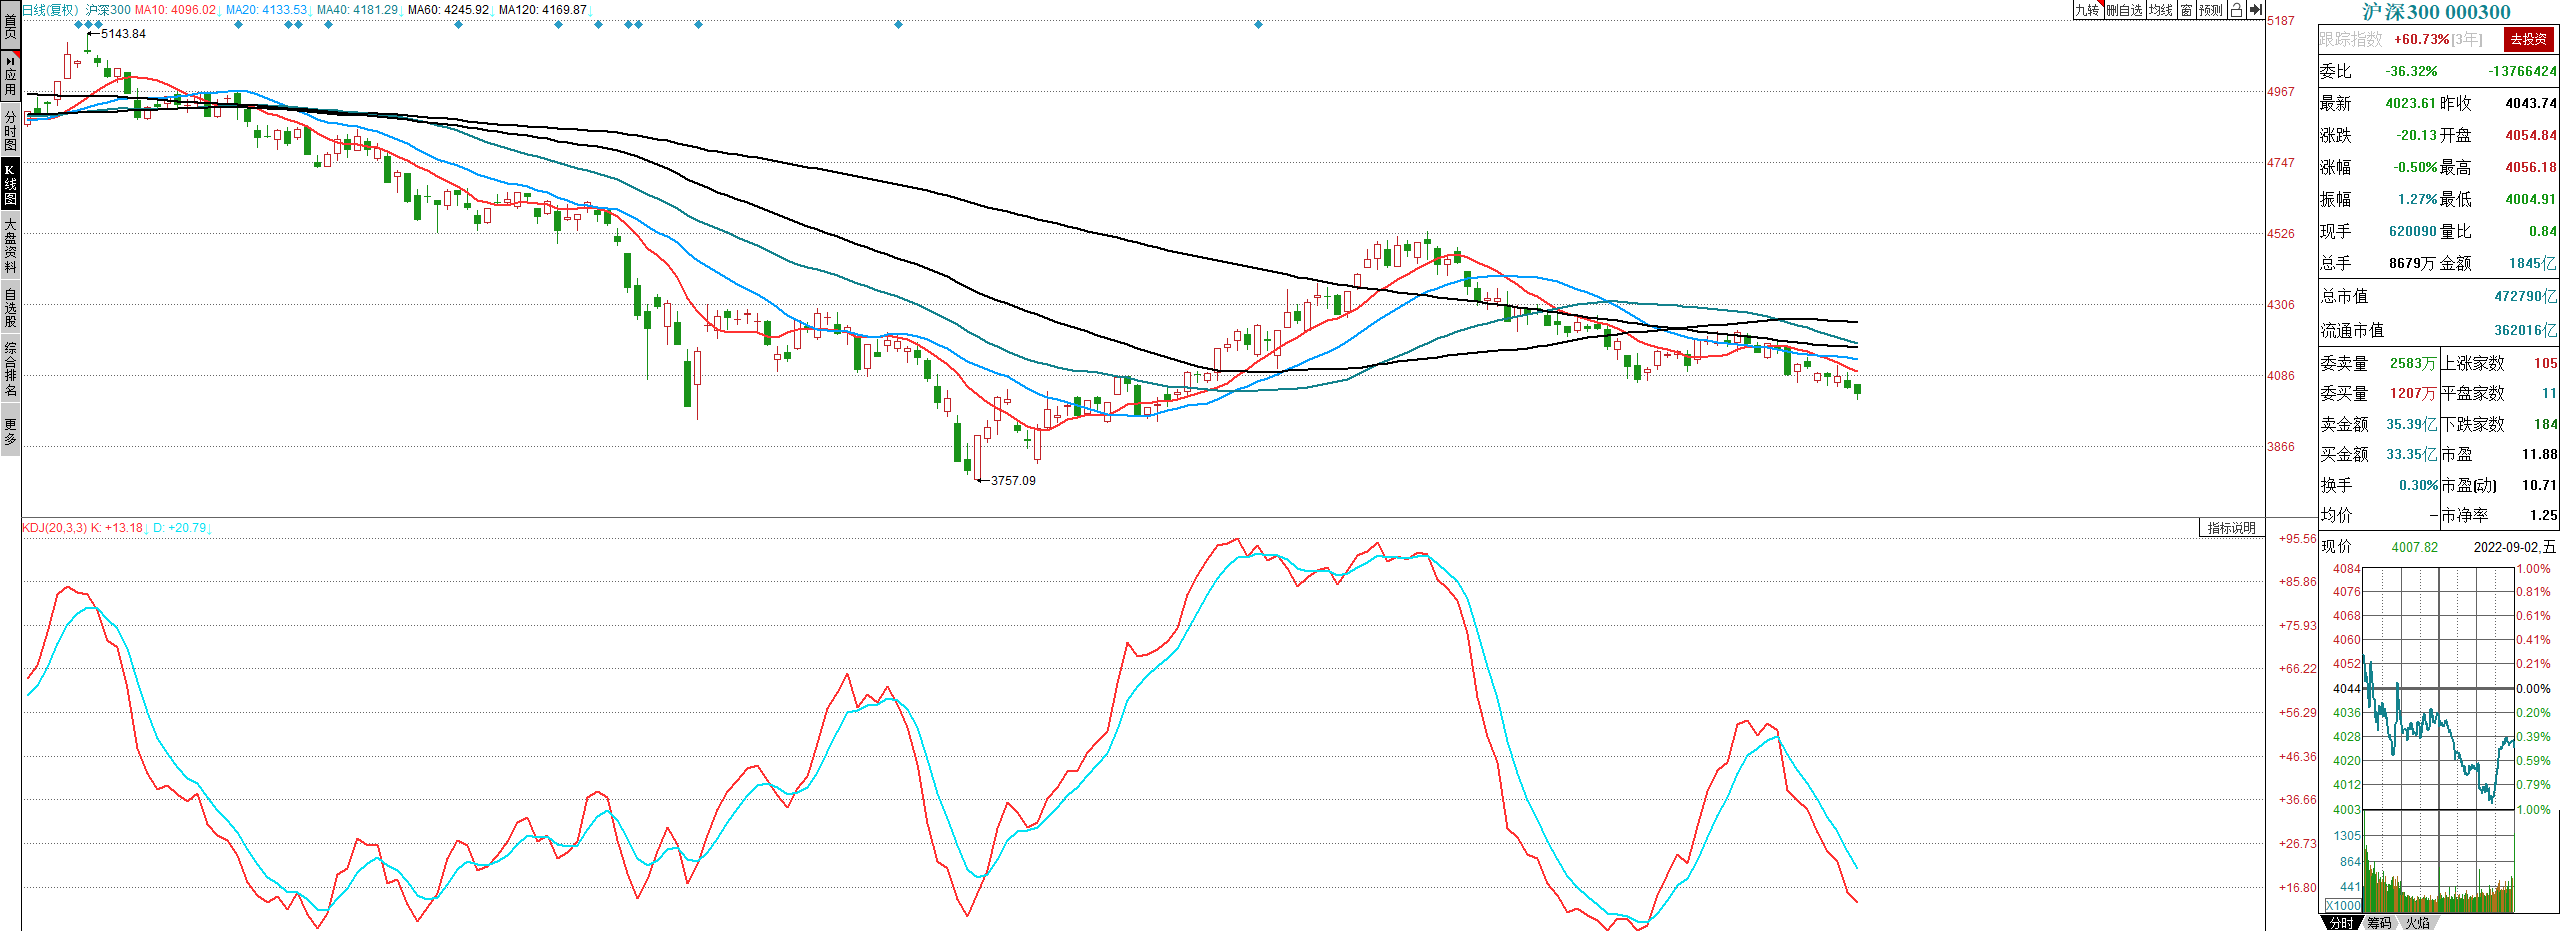
Task: Click the blue diamond marker above 5143.84
Action: [88, 24]
